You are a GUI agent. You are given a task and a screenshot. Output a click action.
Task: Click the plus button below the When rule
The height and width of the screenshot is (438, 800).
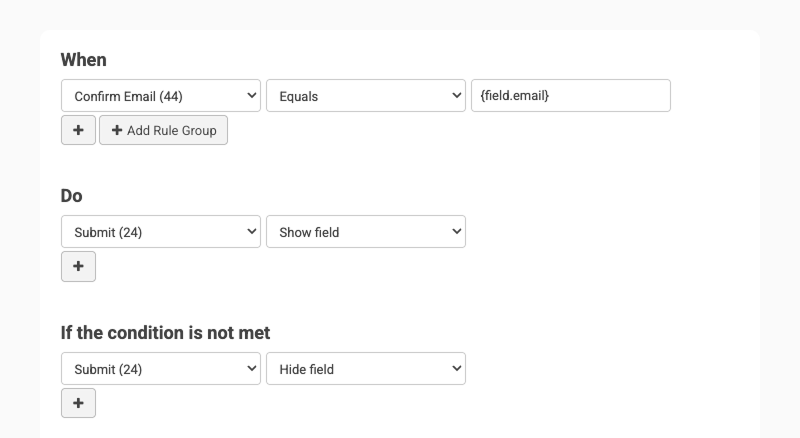click(x=78, y=130)
